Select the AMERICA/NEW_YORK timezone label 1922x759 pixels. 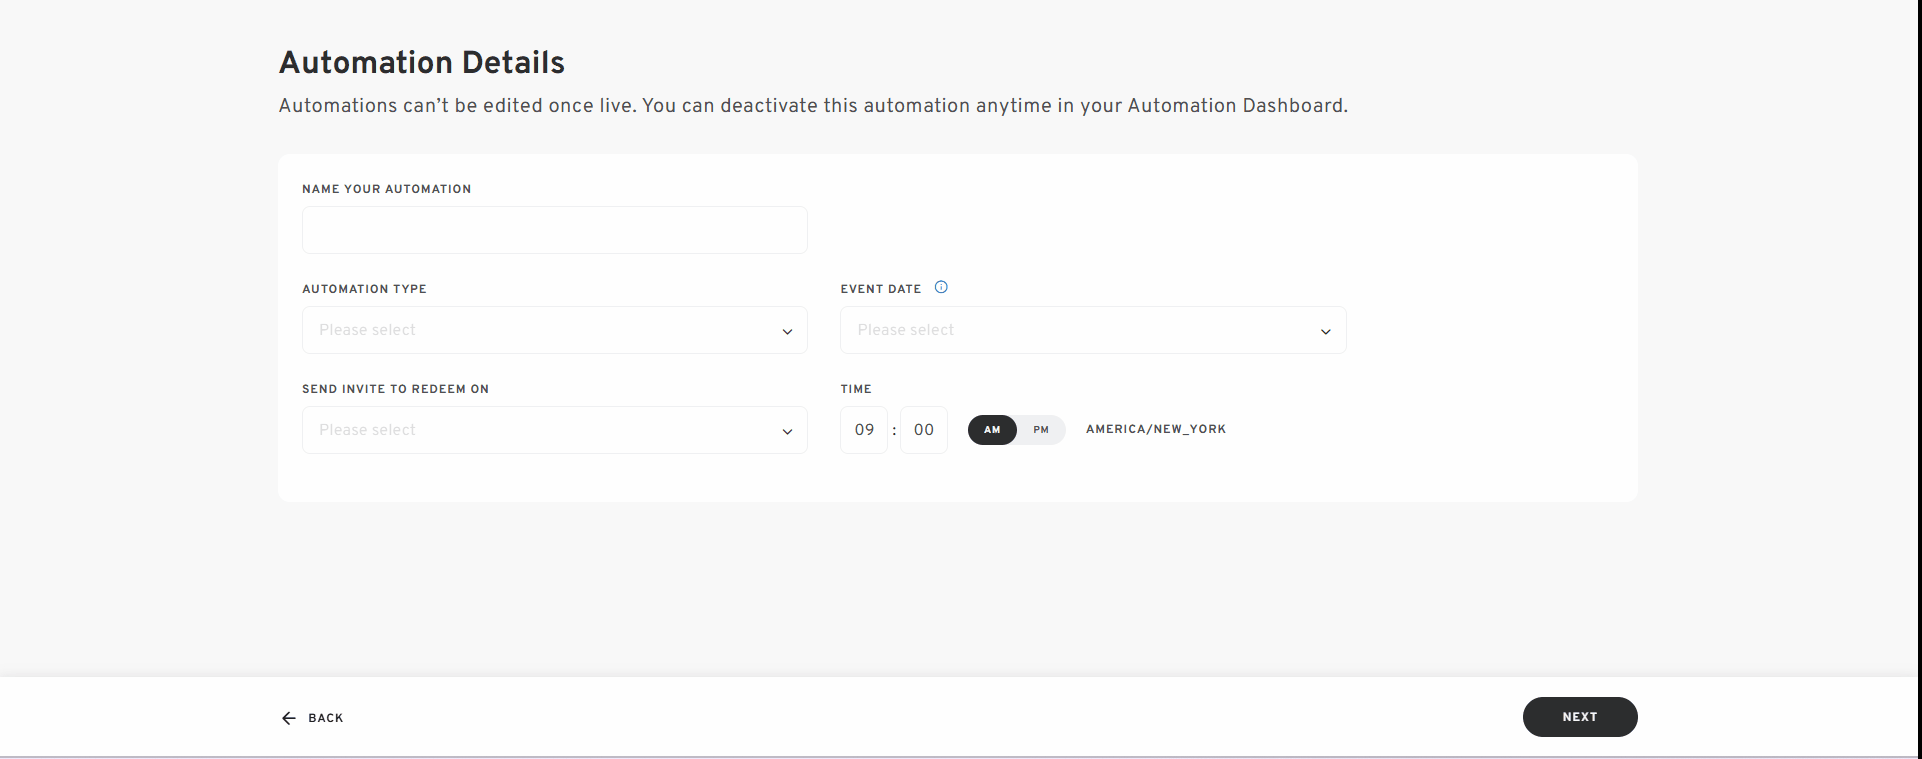tap(1155, 429)
